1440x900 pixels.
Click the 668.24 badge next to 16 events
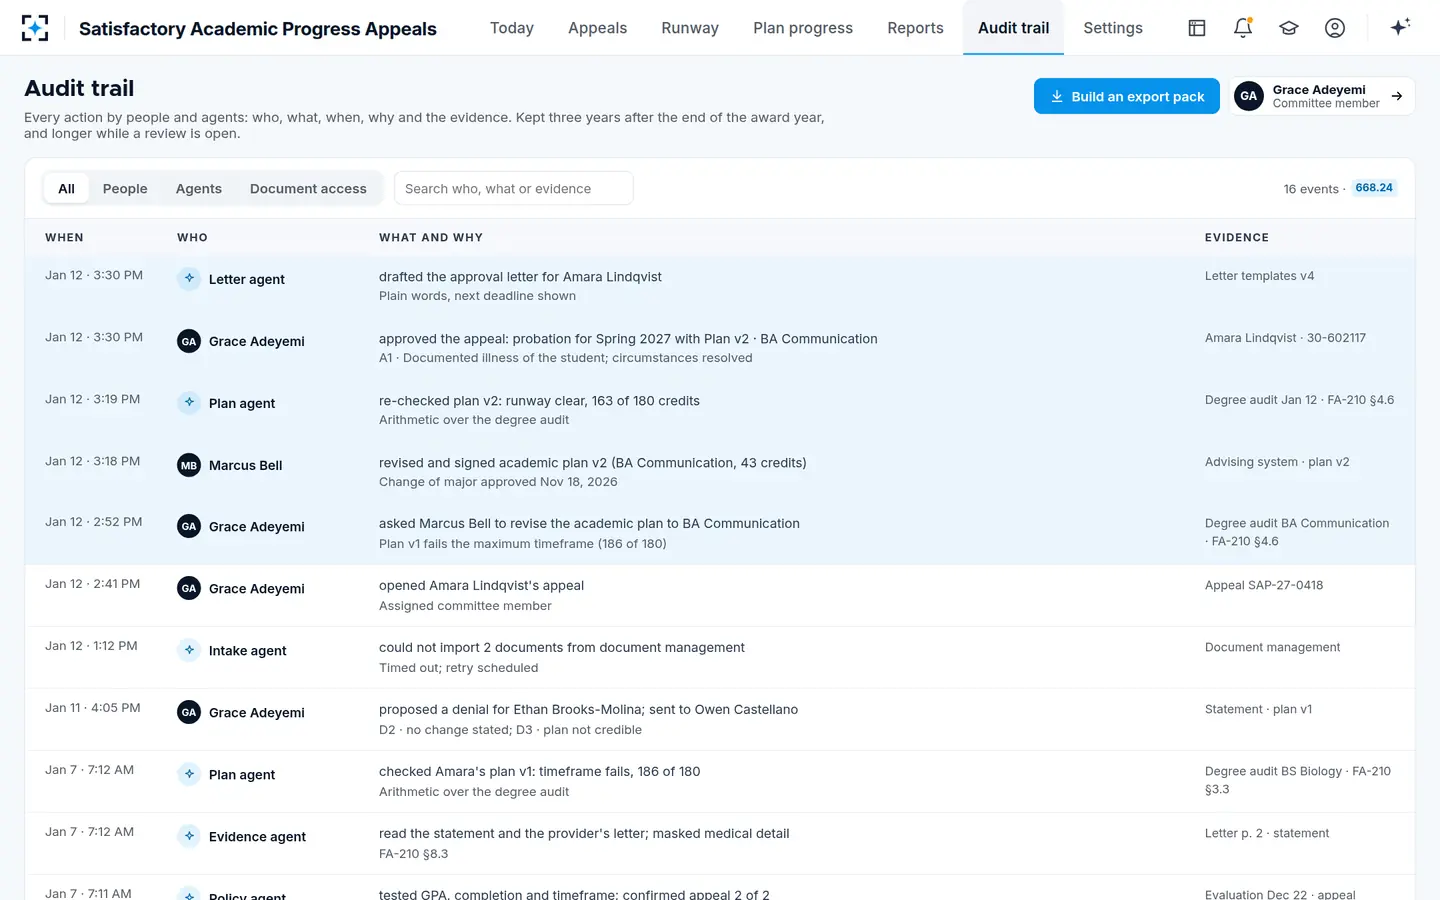pyautogui.click(x=1374, y=188)
